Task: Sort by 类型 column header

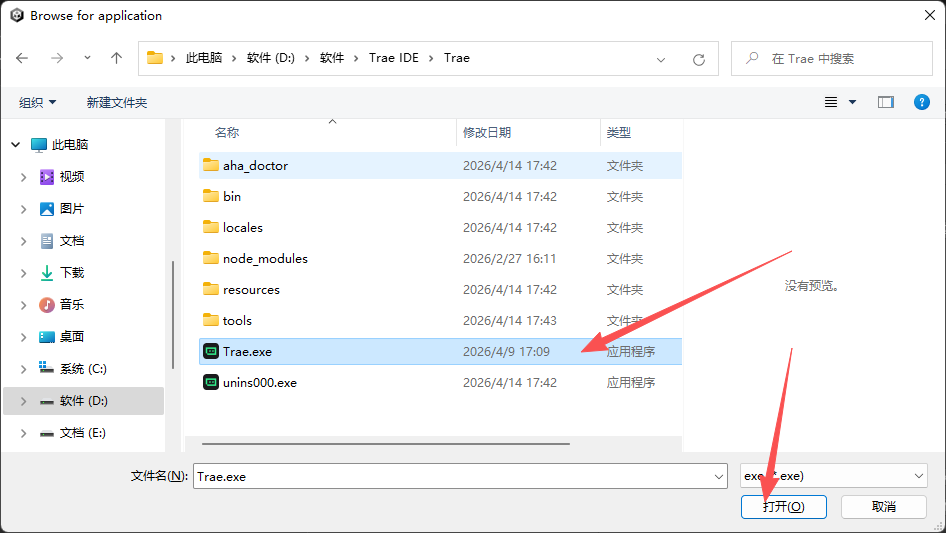Action: (618, 132)
